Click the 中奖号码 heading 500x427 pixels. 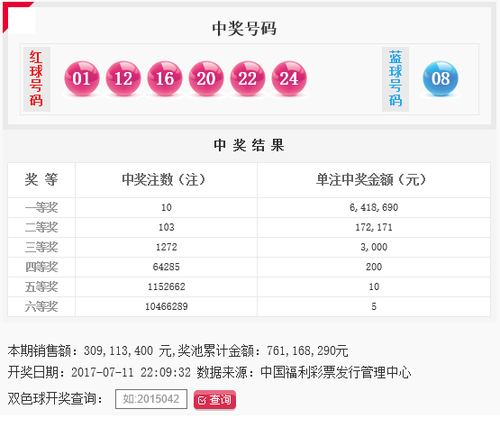pyautogui.click(x=244, y=29)
